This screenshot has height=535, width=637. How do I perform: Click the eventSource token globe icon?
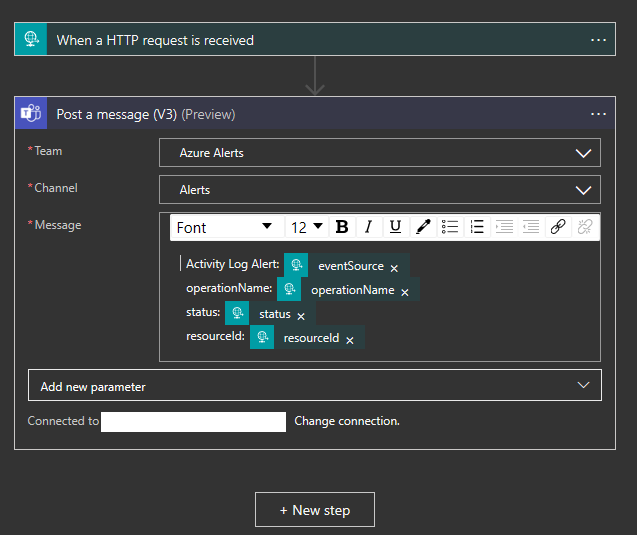point(296,265)
